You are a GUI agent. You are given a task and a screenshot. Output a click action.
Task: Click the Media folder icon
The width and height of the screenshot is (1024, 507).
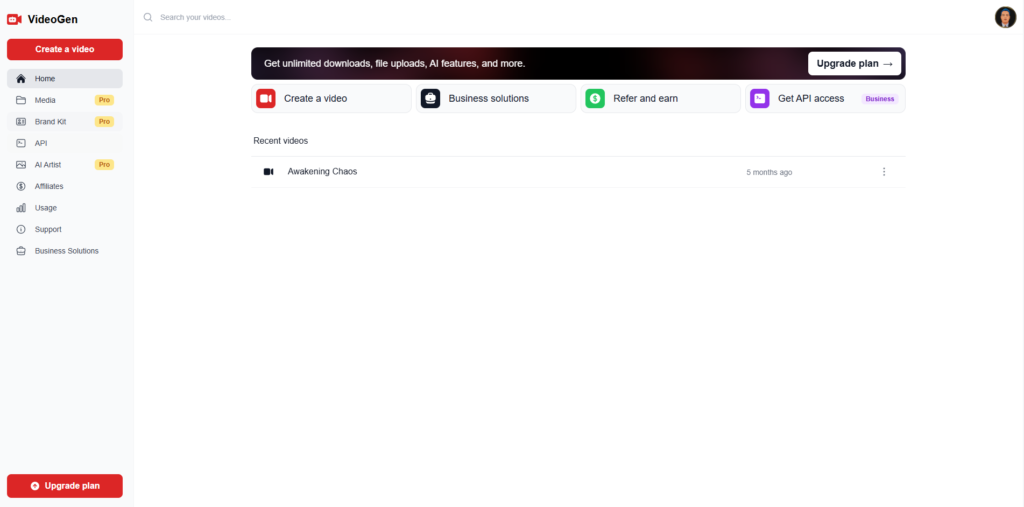coord(21,100)
